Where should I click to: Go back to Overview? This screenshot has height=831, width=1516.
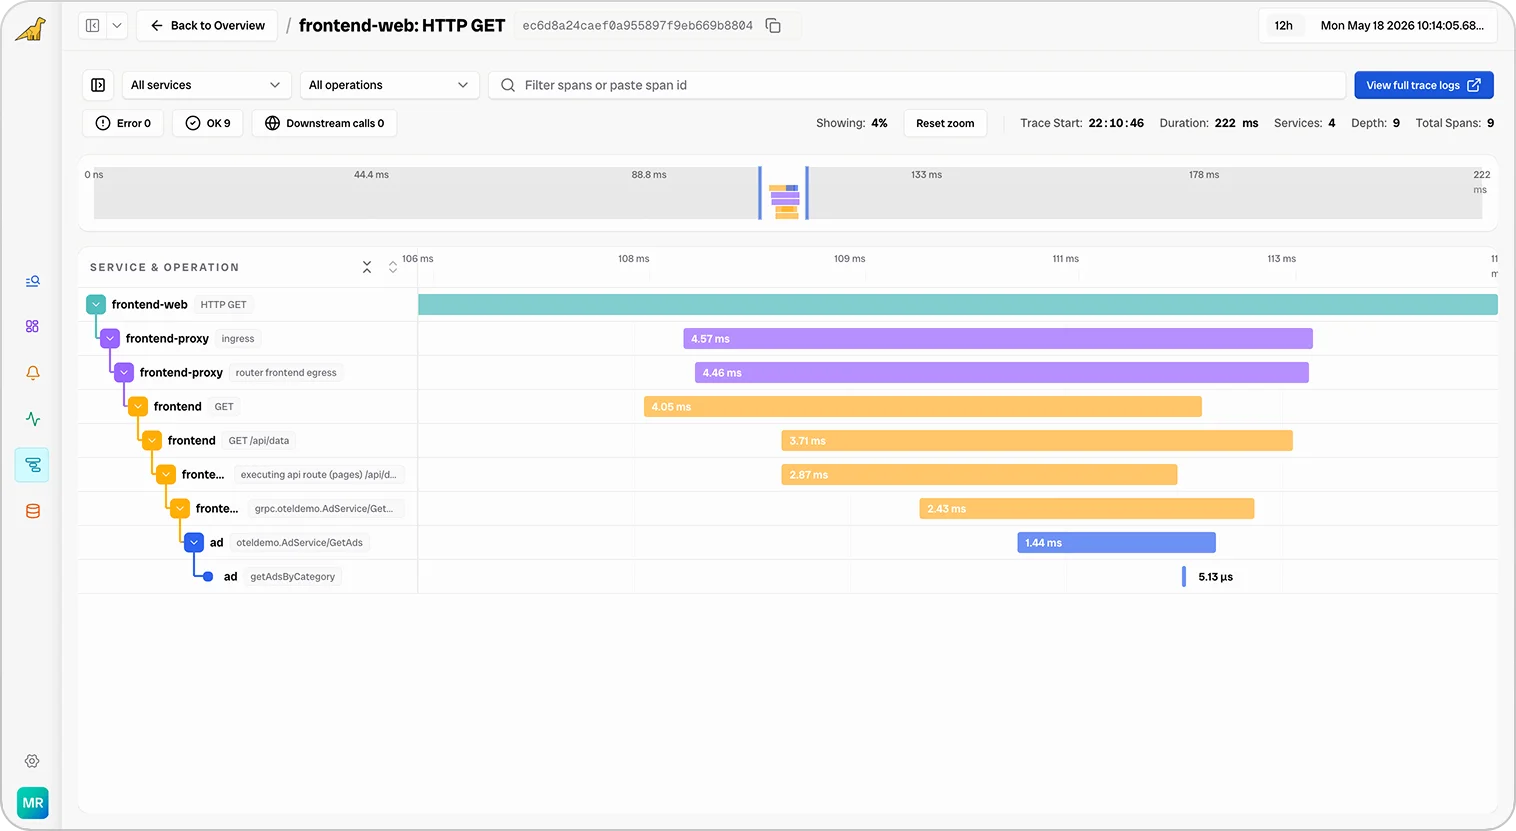pyautogui.click(x=208, y=25)
